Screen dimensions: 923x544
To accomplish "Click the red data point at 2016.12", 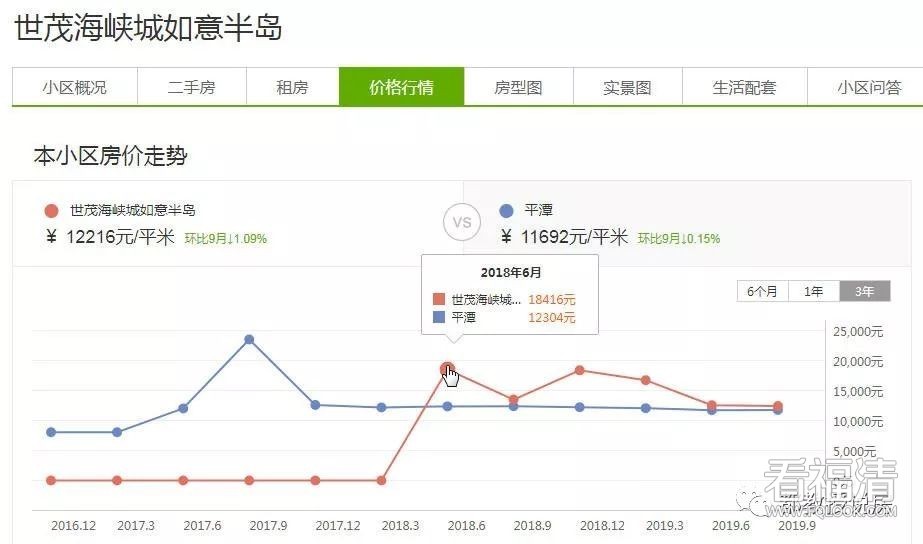I will click(51, 480).
